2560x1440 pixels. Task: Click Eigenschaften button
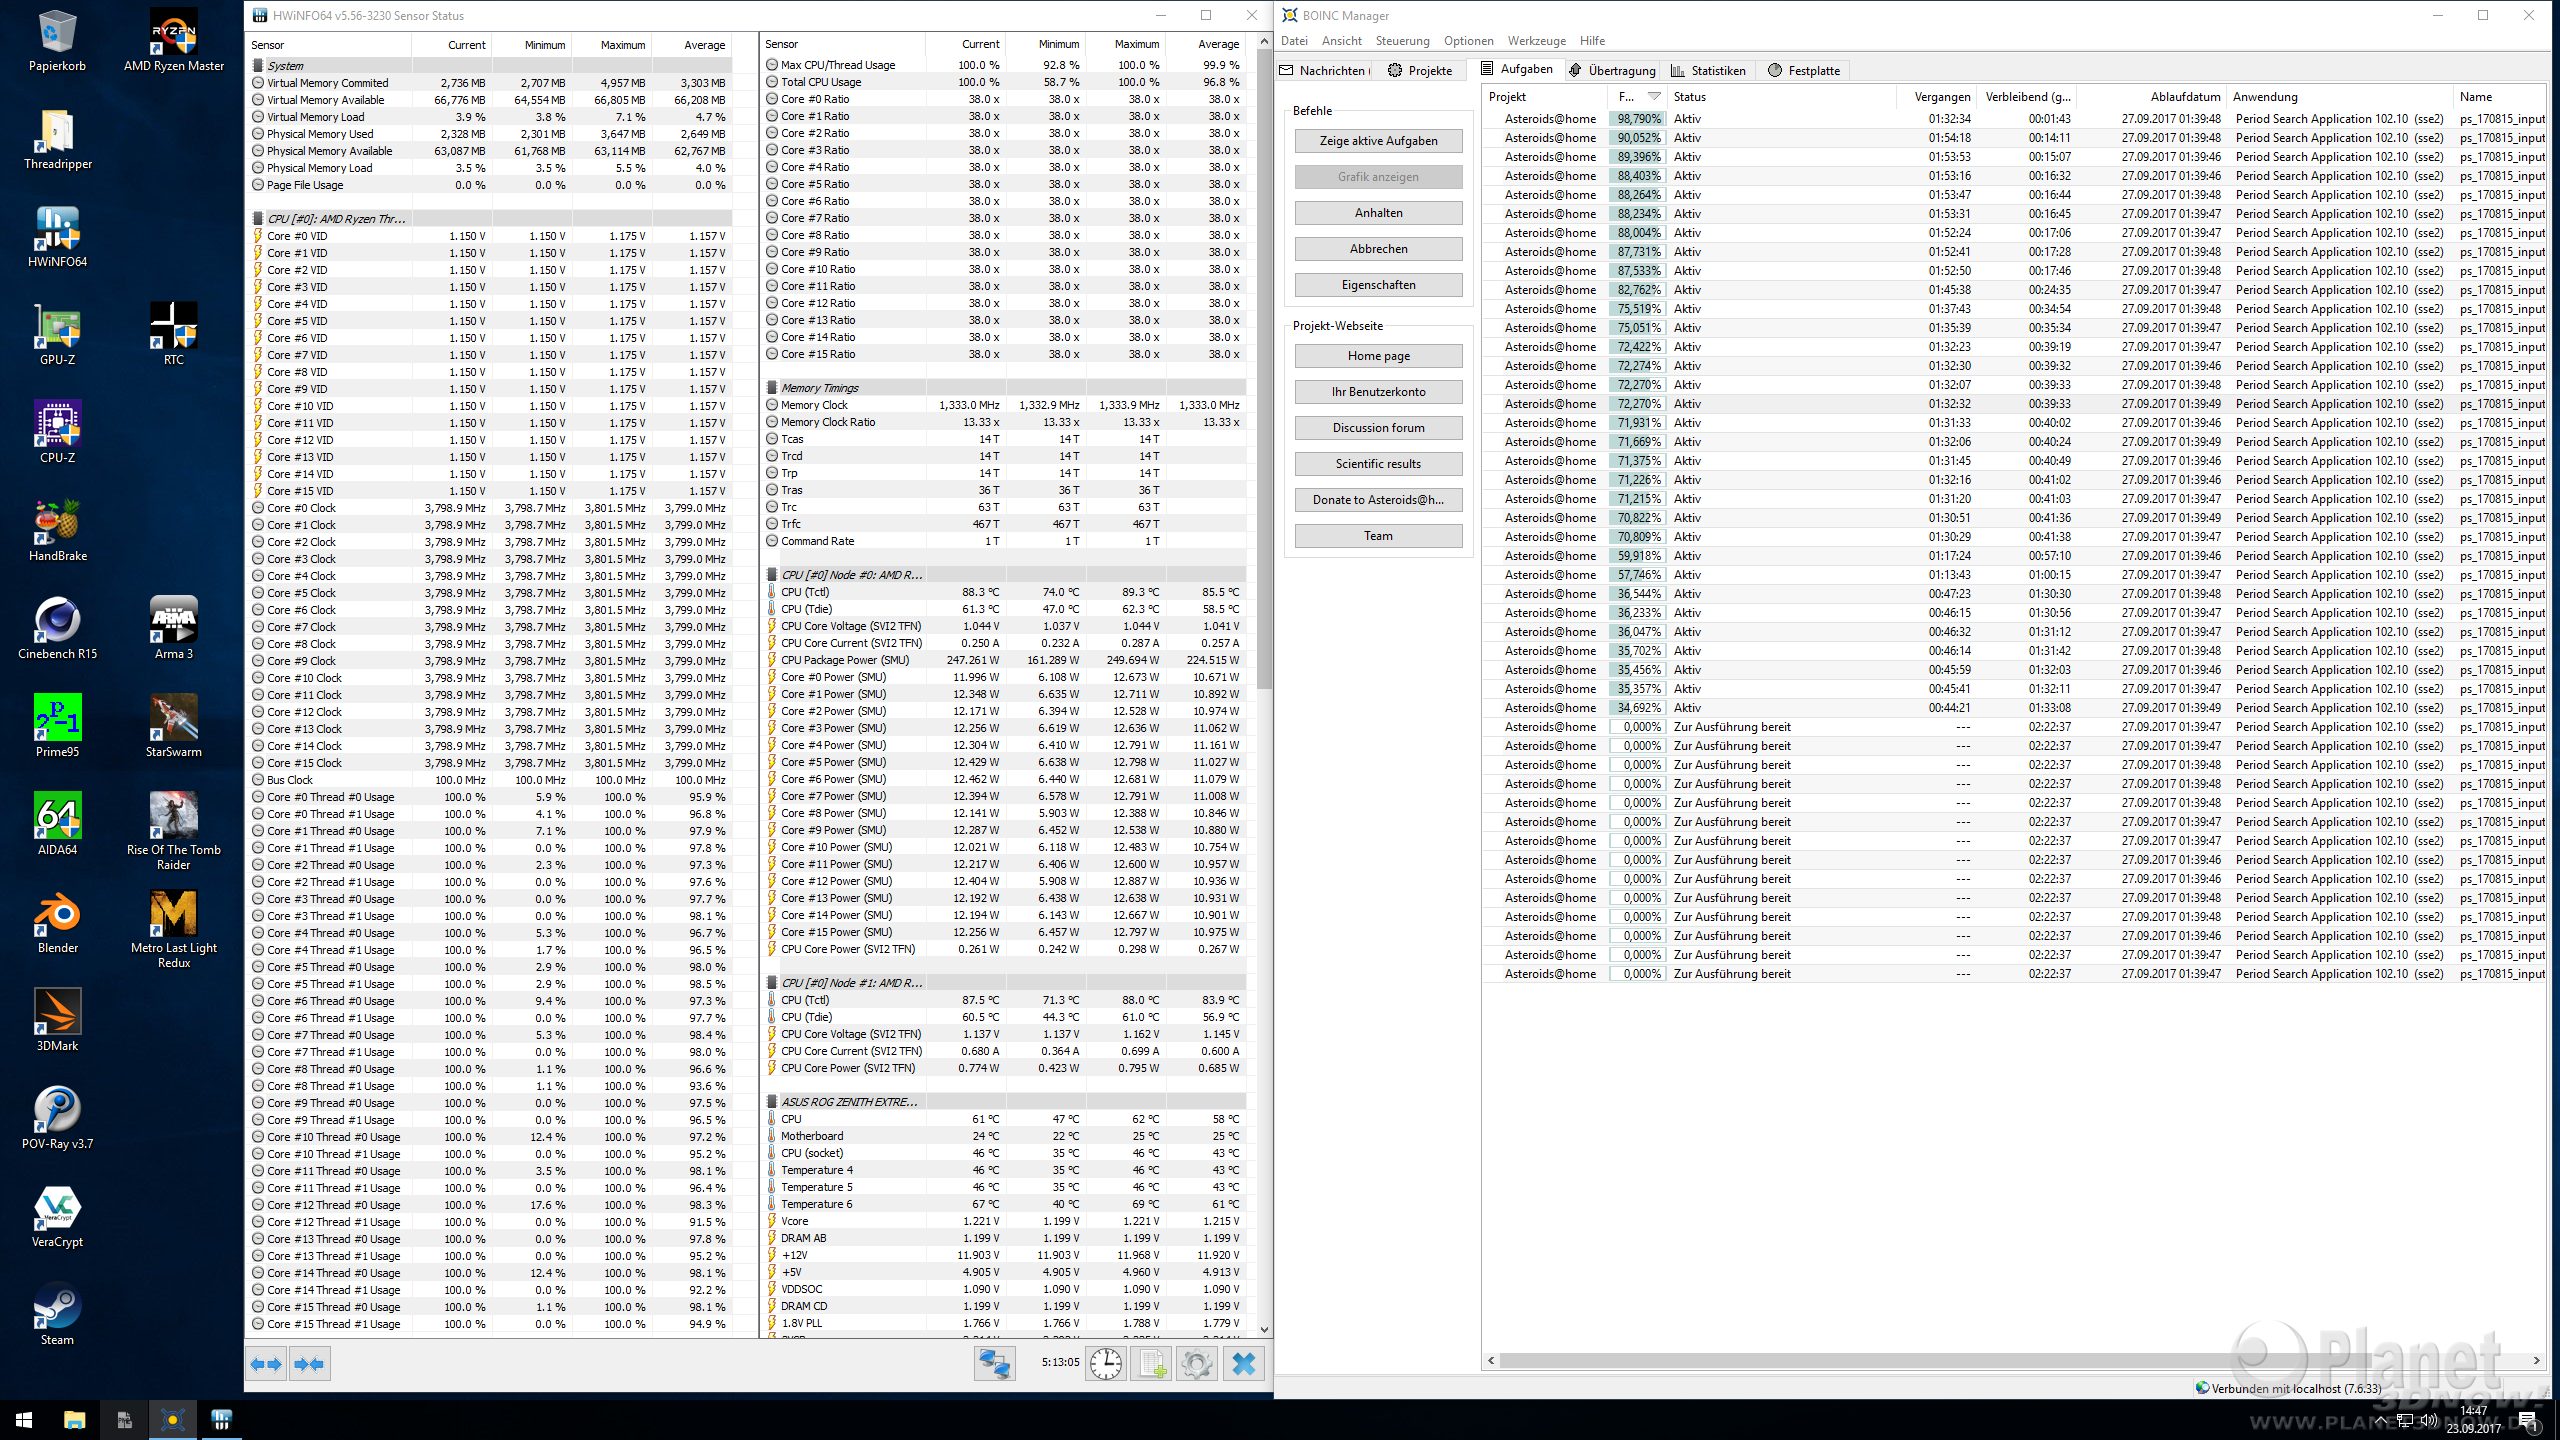pyautogui.click(x=1378, y=285)
